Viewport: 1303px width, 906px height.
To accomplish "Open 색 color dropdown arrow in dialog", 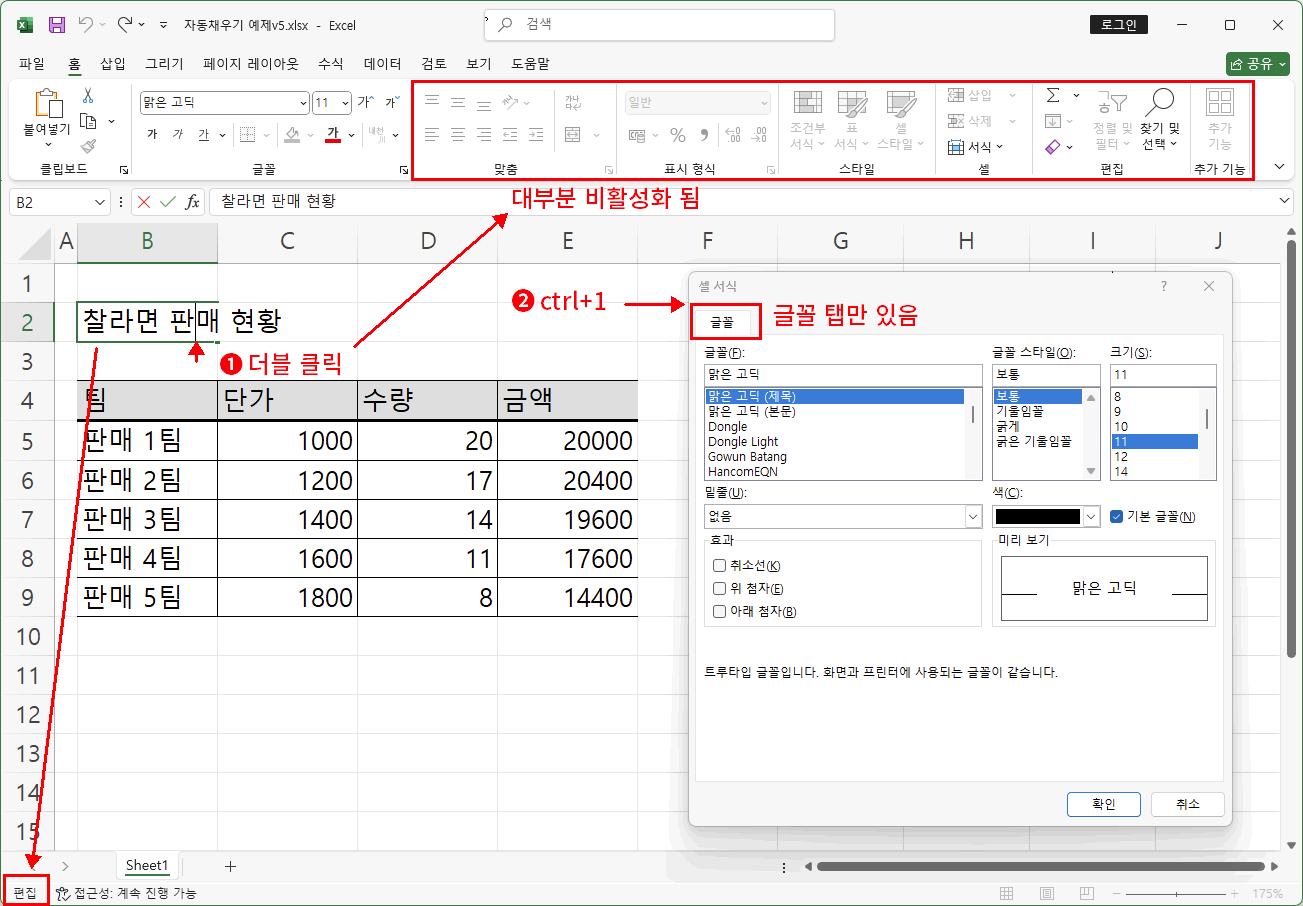I will (x=1091, y=516).
